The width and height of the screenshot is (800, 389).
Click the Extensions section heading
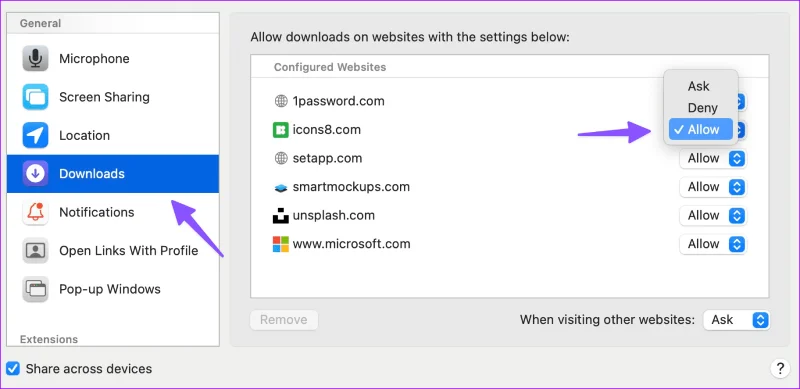click(49, 339)
